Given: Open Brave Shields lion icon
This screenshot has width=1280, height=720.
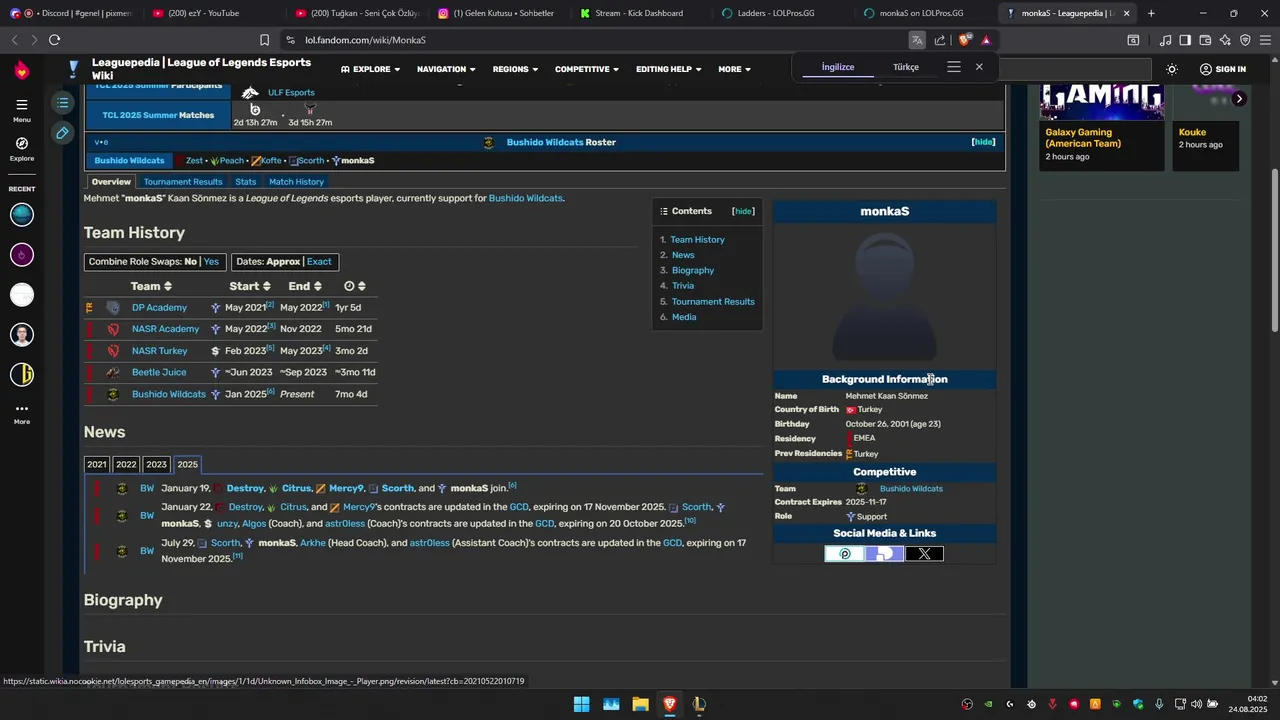Looking at the screenshot, I should [x=965, y=40].
